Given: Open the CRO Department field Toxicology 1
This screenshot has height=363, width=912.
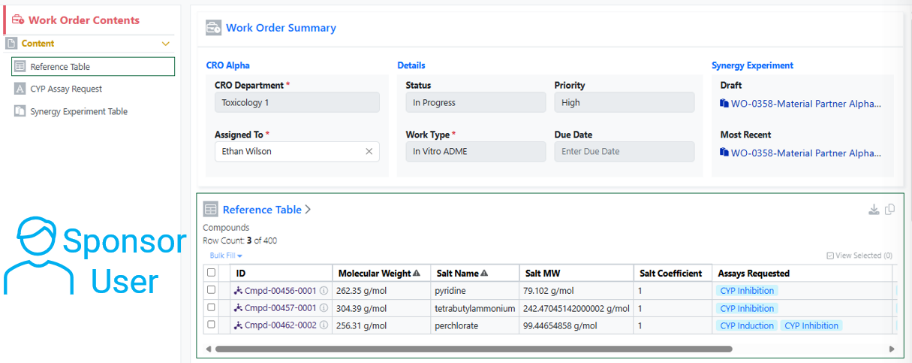Looking at the screenshot, I should click(x=297, y=102).
